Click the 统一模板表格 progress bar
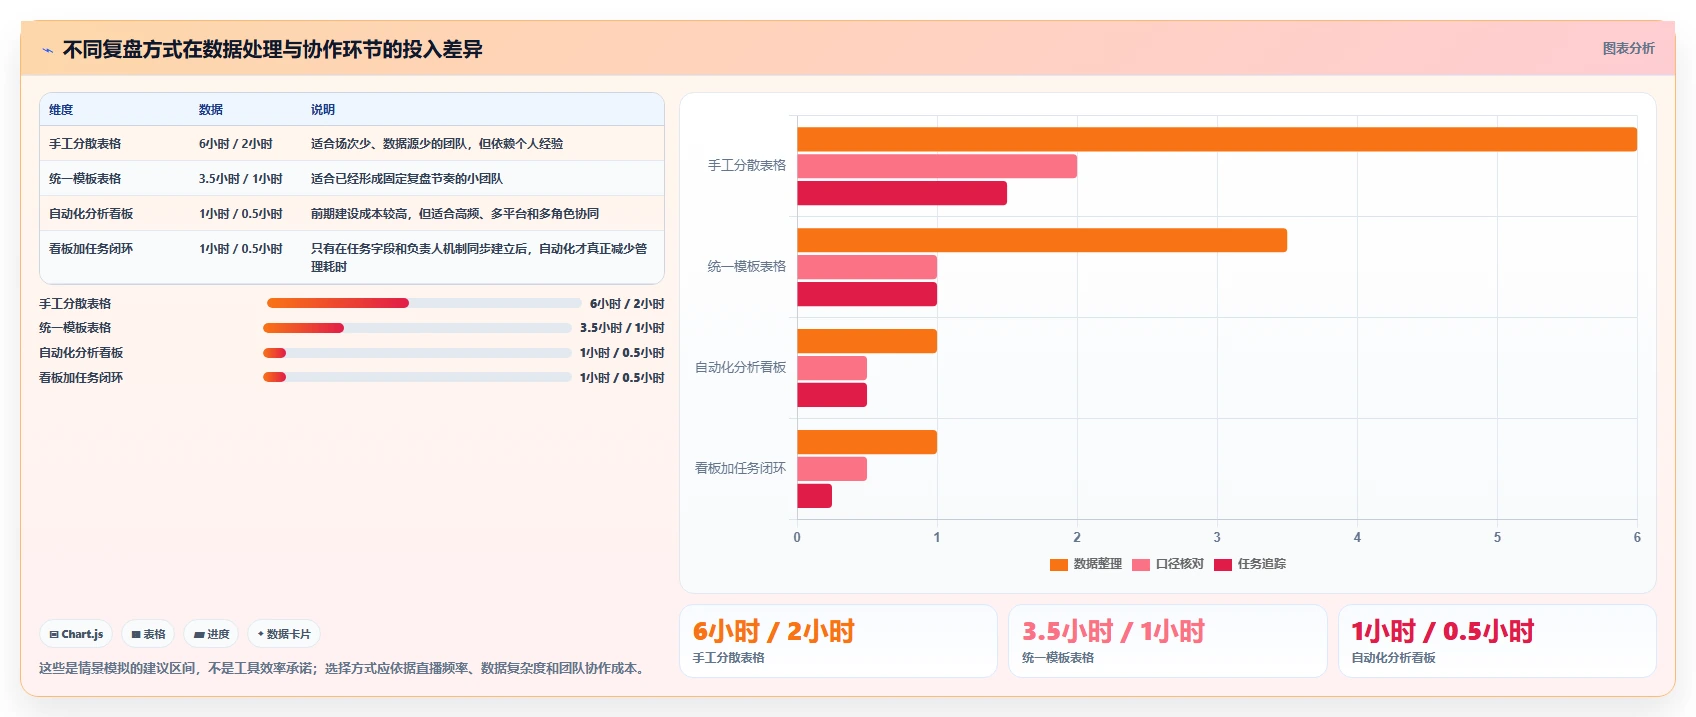Image resolution: width=1696 pixels, height=717 pixels. pyautogui.click(x=417, y=328)
